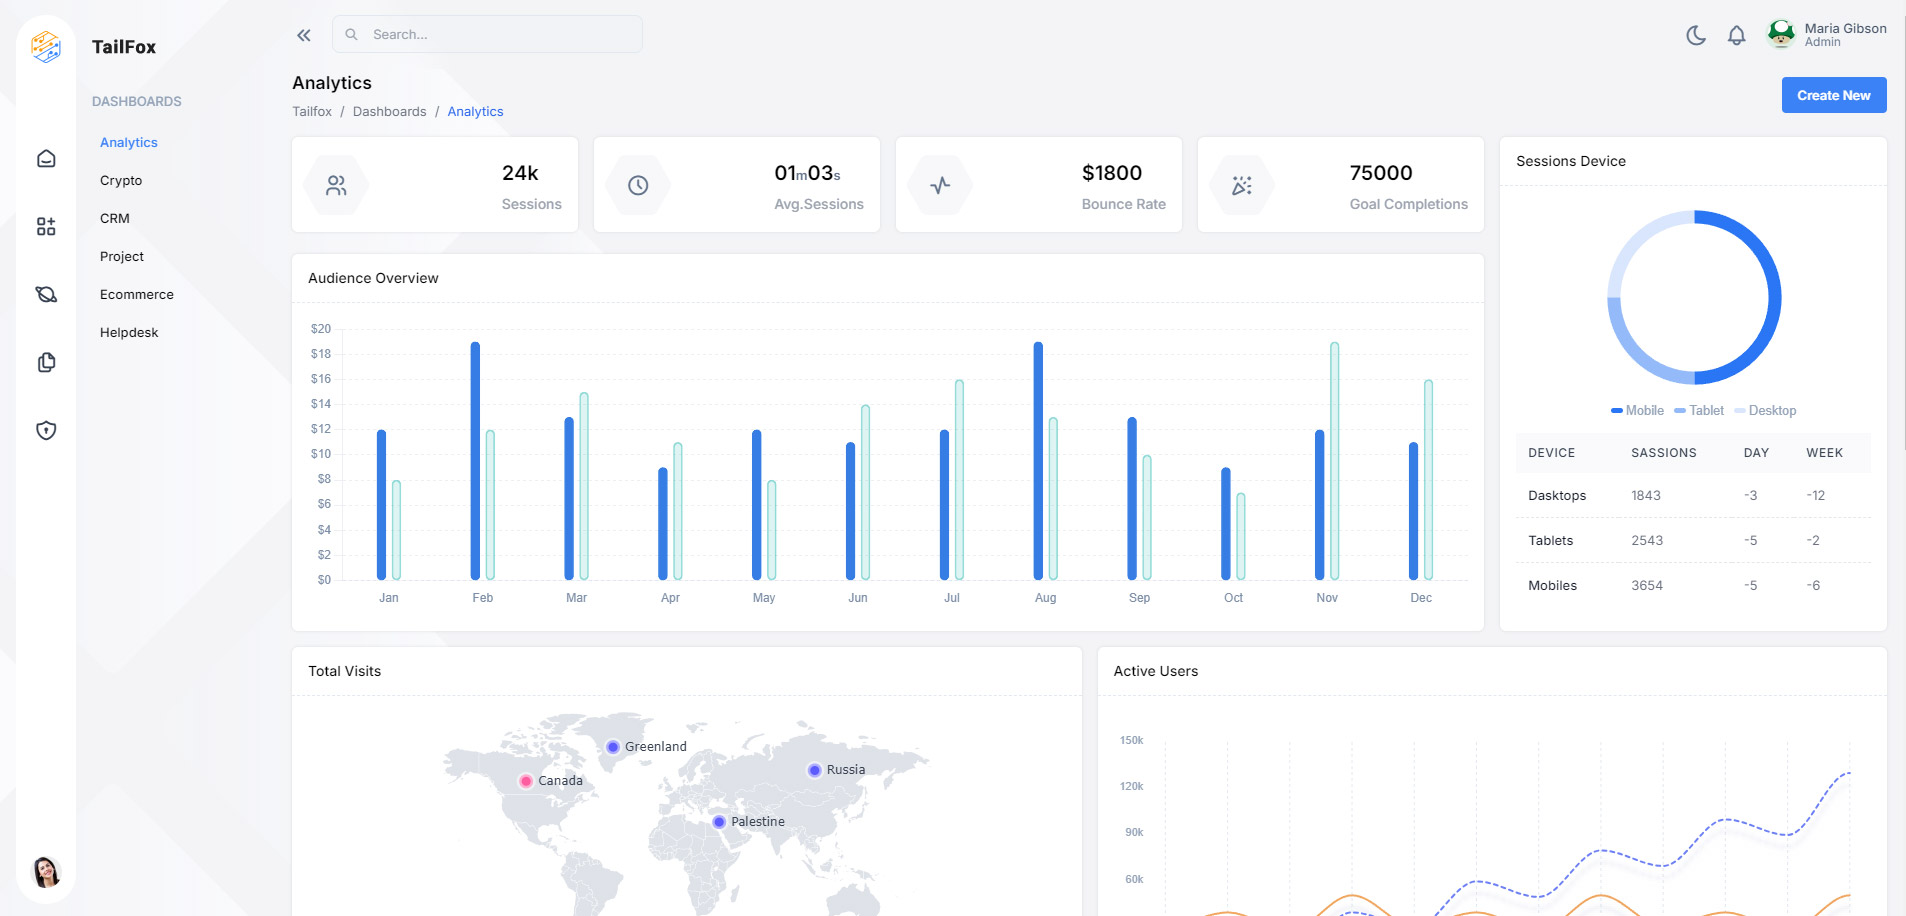Screen dimensions: 1906x916
Task: Click the Nov green bar in chart
Action: tap(1334, 461)
